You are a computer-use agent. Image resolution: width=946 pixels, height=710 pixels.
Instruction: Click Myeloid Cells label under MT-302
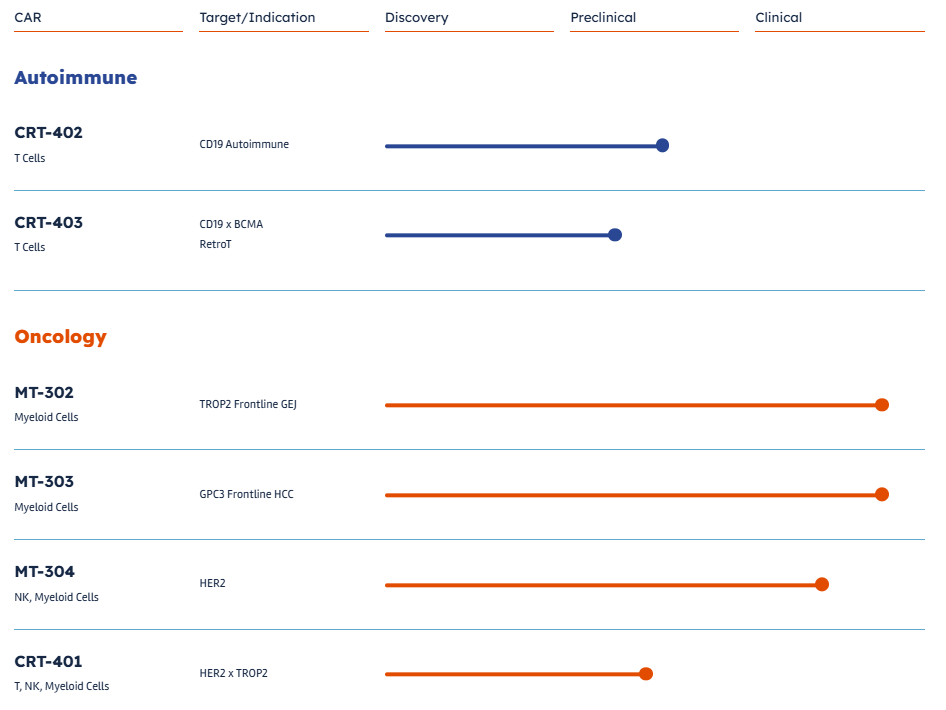coord(46,417)
